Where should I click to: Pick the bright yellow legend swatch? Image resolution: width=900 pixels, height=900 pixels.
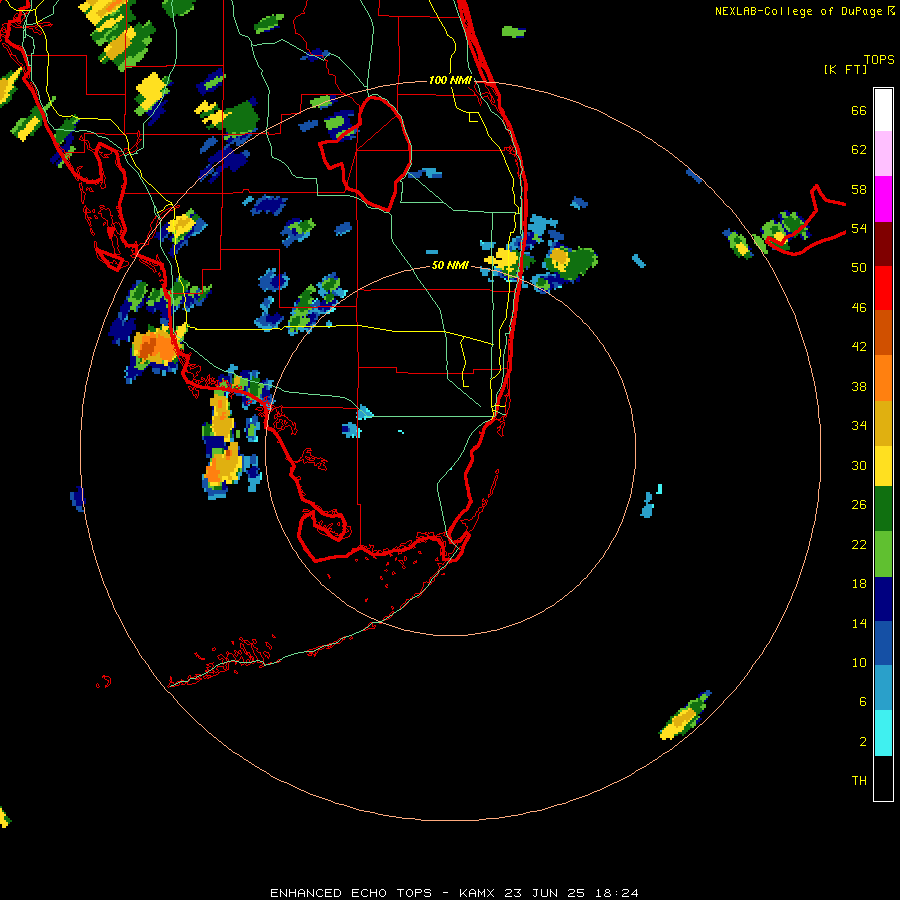[x=883, y=466]
